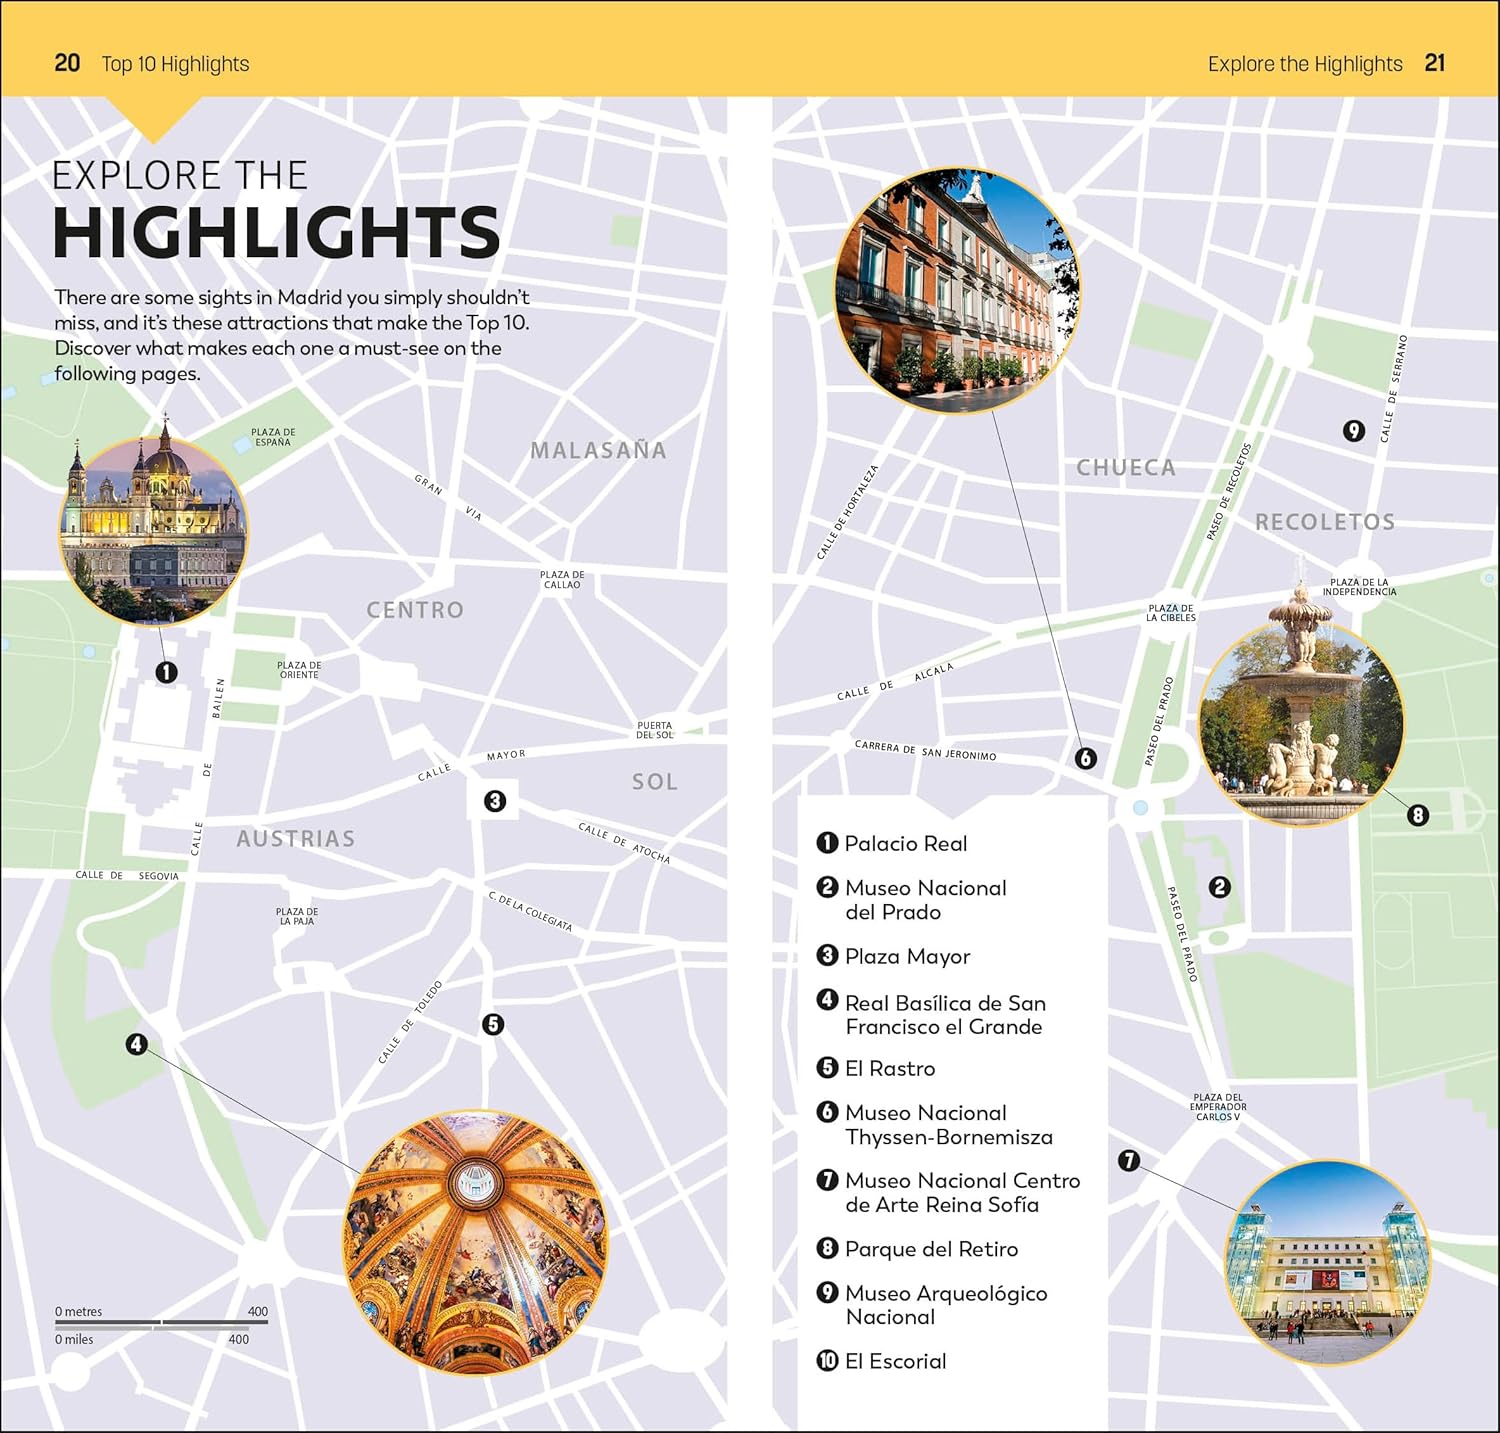
Task: Select Museo Arqueológico Nacional legend entry
Action: 945,1305
